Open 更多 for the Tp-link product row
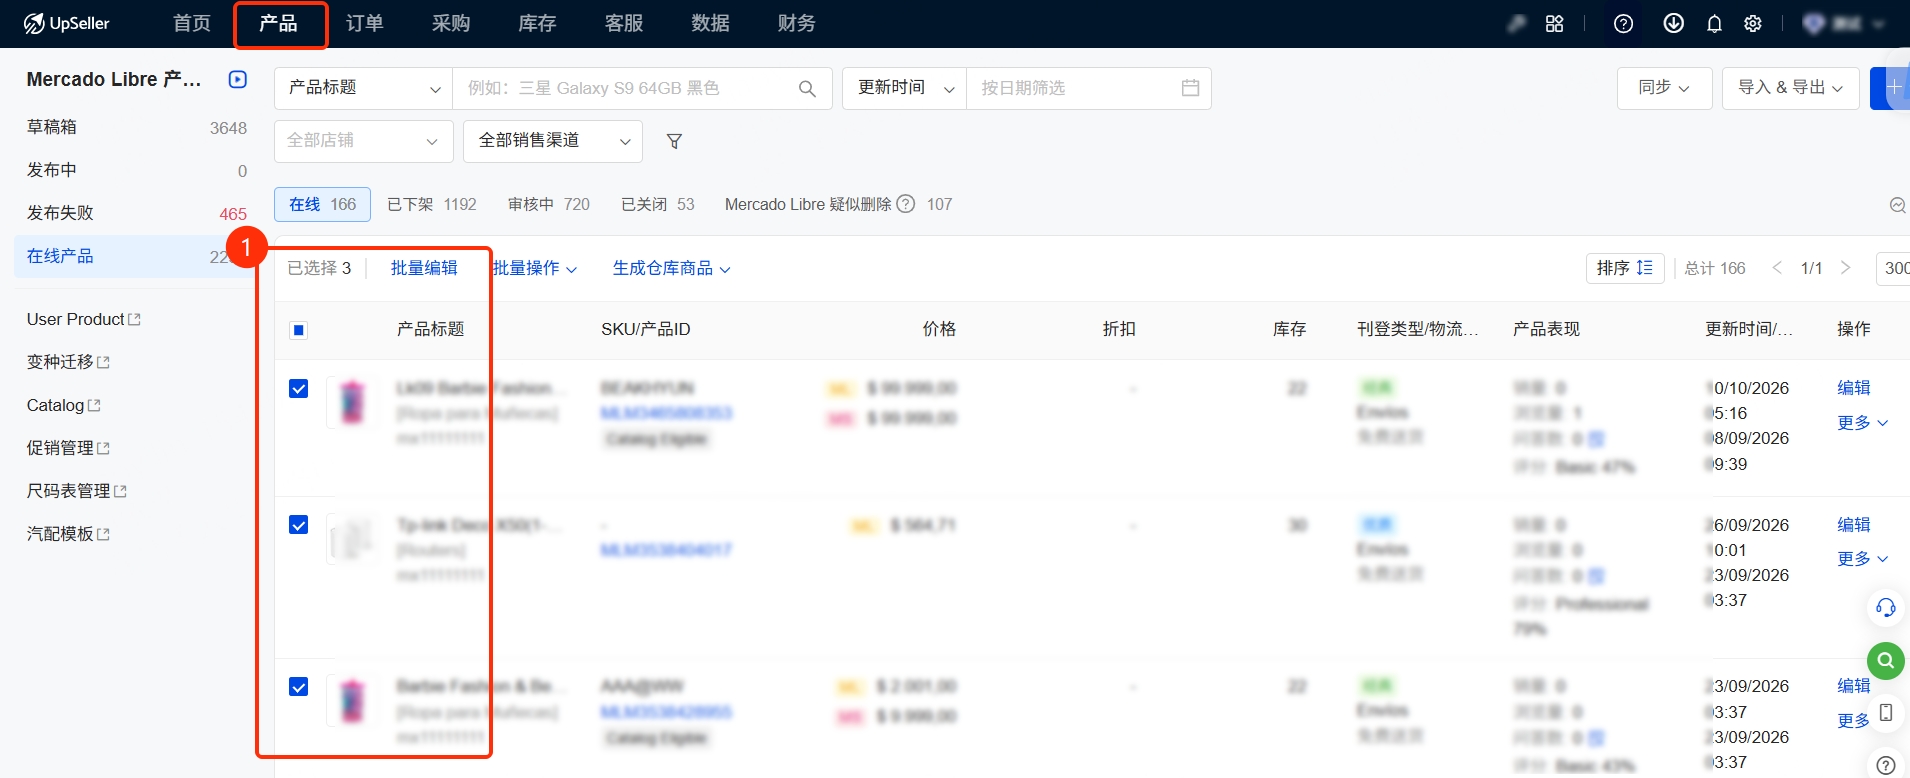 click(x=1862, y=559)
